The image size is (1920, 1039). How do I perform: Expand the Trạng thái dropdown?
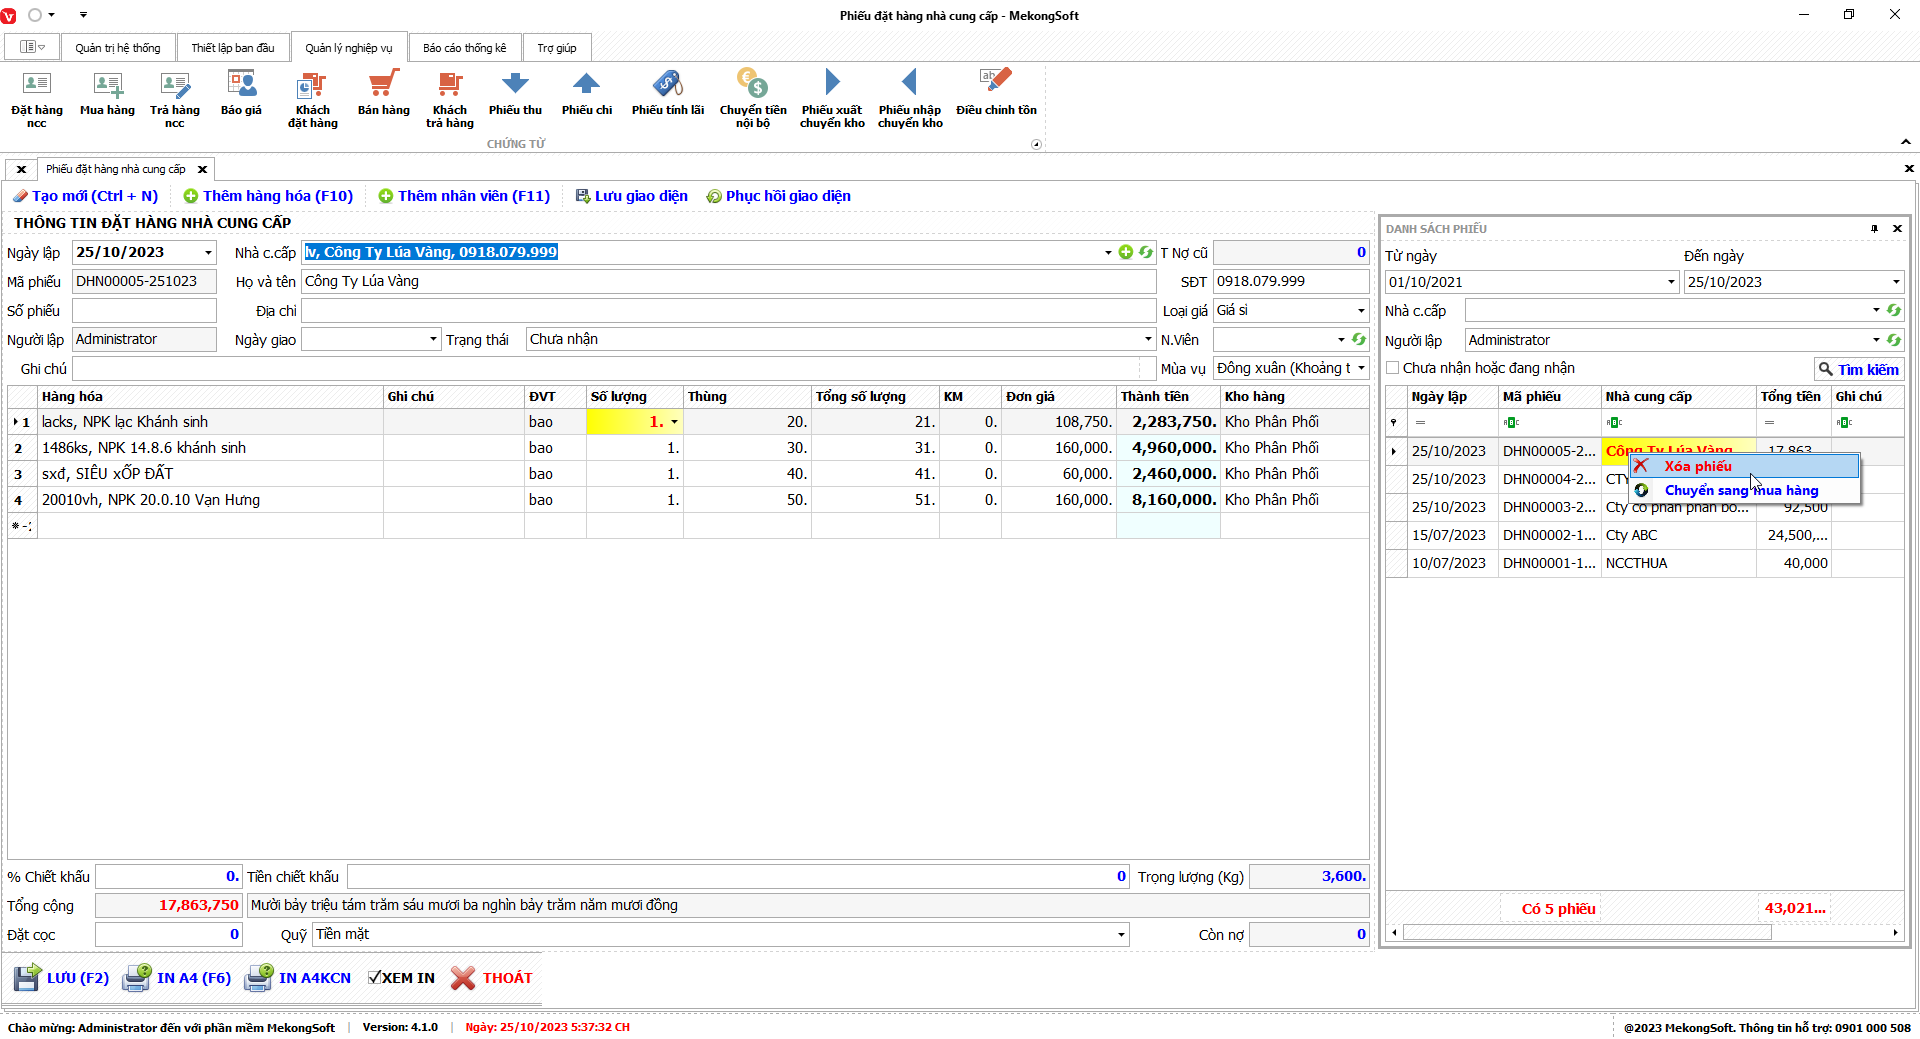[1147, 340]
